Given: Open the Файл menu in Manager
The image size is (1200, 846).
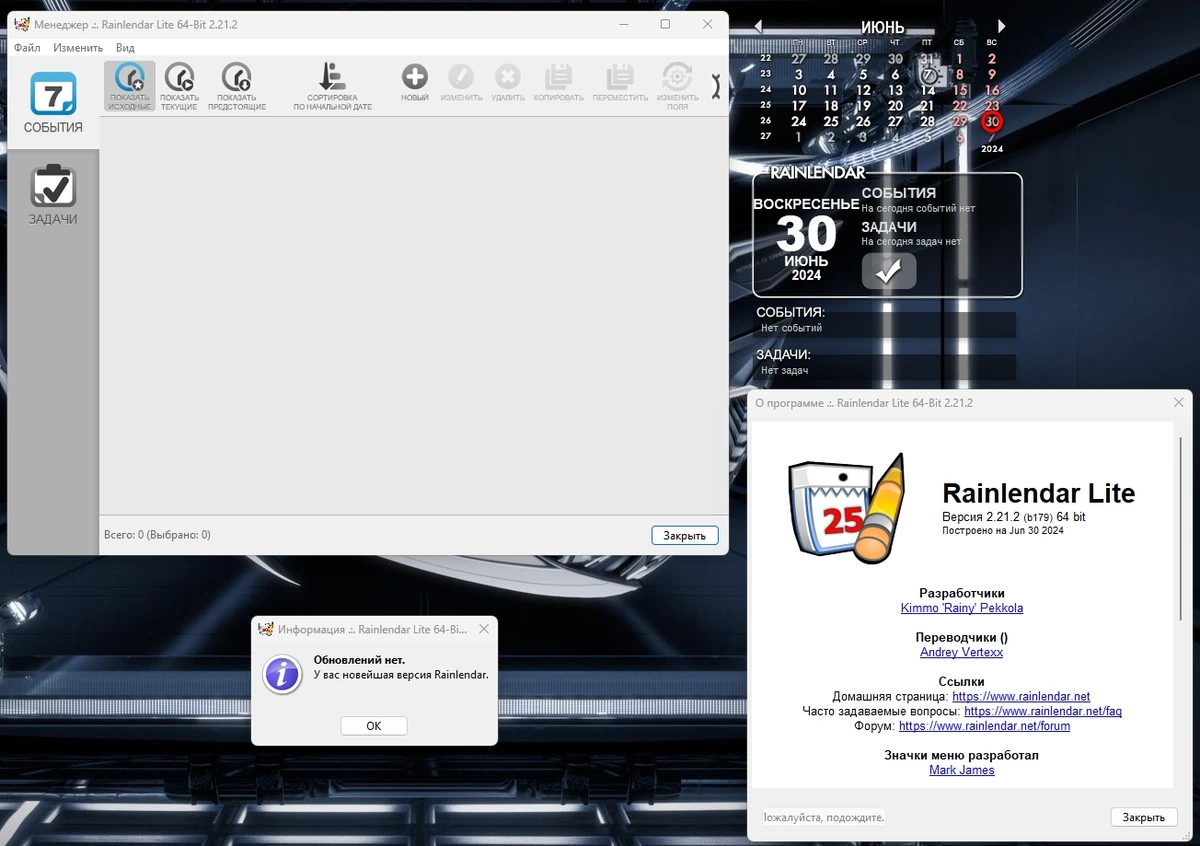Looking at the screenshot, I should pyautogui.click(x=27, y=47).
